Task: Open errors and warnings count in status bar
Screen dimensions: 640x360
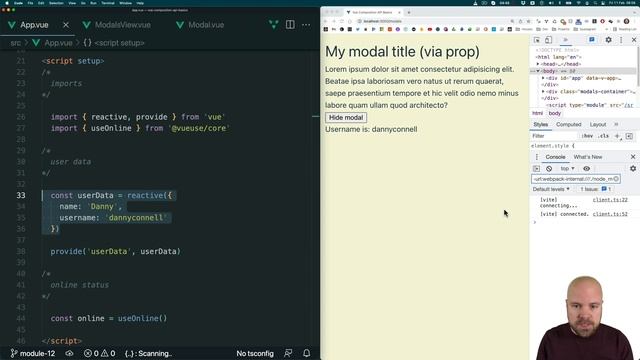Action: coord(99,353)
